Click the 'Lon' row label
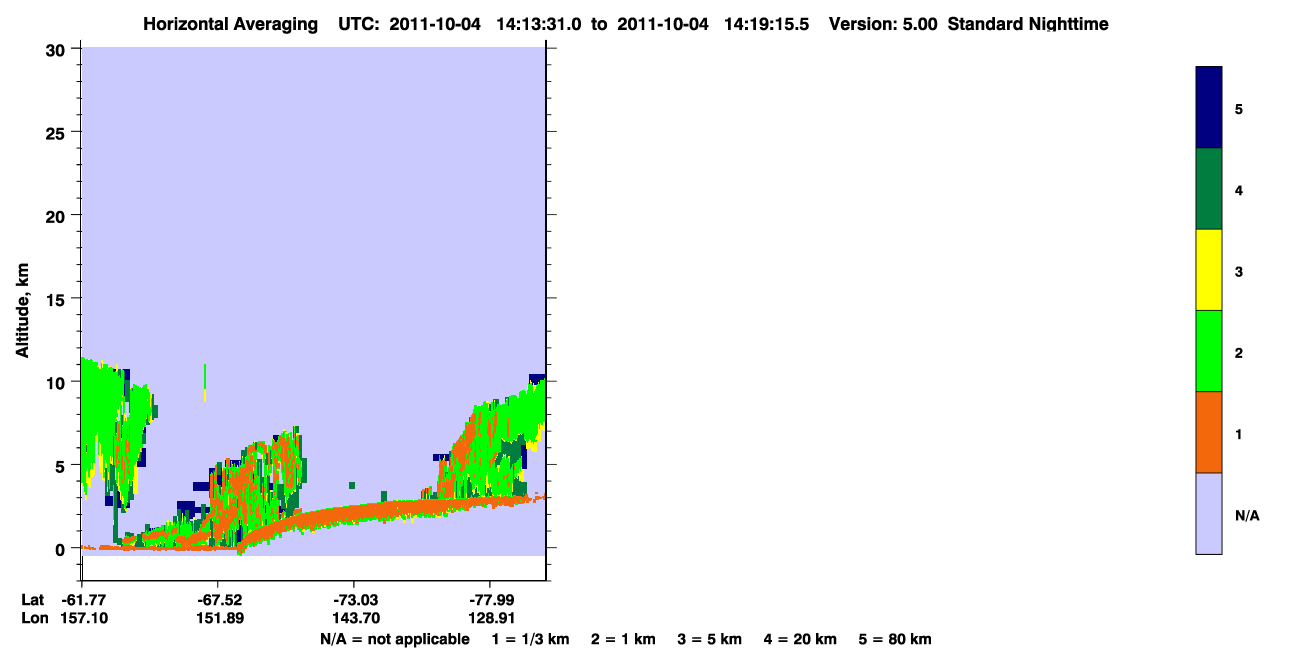This screenshot has width=1300, height=667. pos(33,619)
